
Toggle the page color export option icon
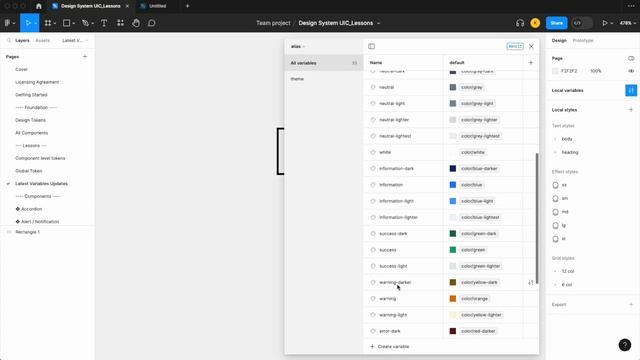pyautogui.click(x=631, y=58)
